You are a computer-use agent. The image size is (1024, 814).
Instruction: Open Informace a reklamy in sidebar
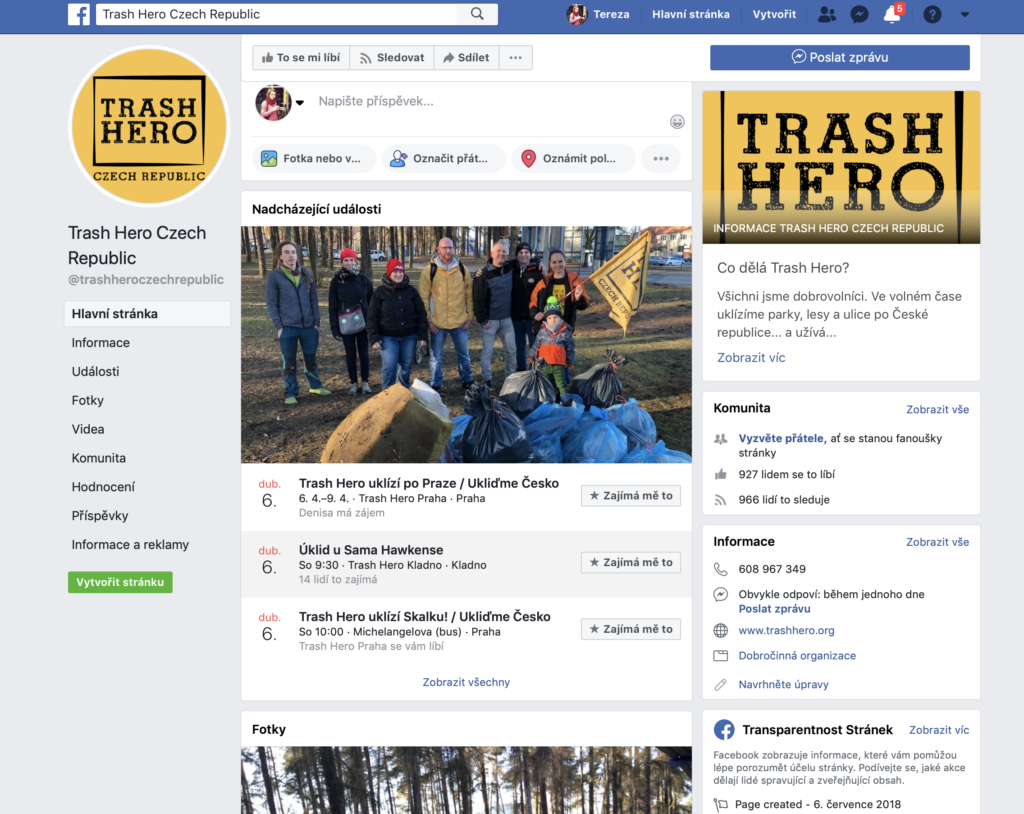[130, 544]
